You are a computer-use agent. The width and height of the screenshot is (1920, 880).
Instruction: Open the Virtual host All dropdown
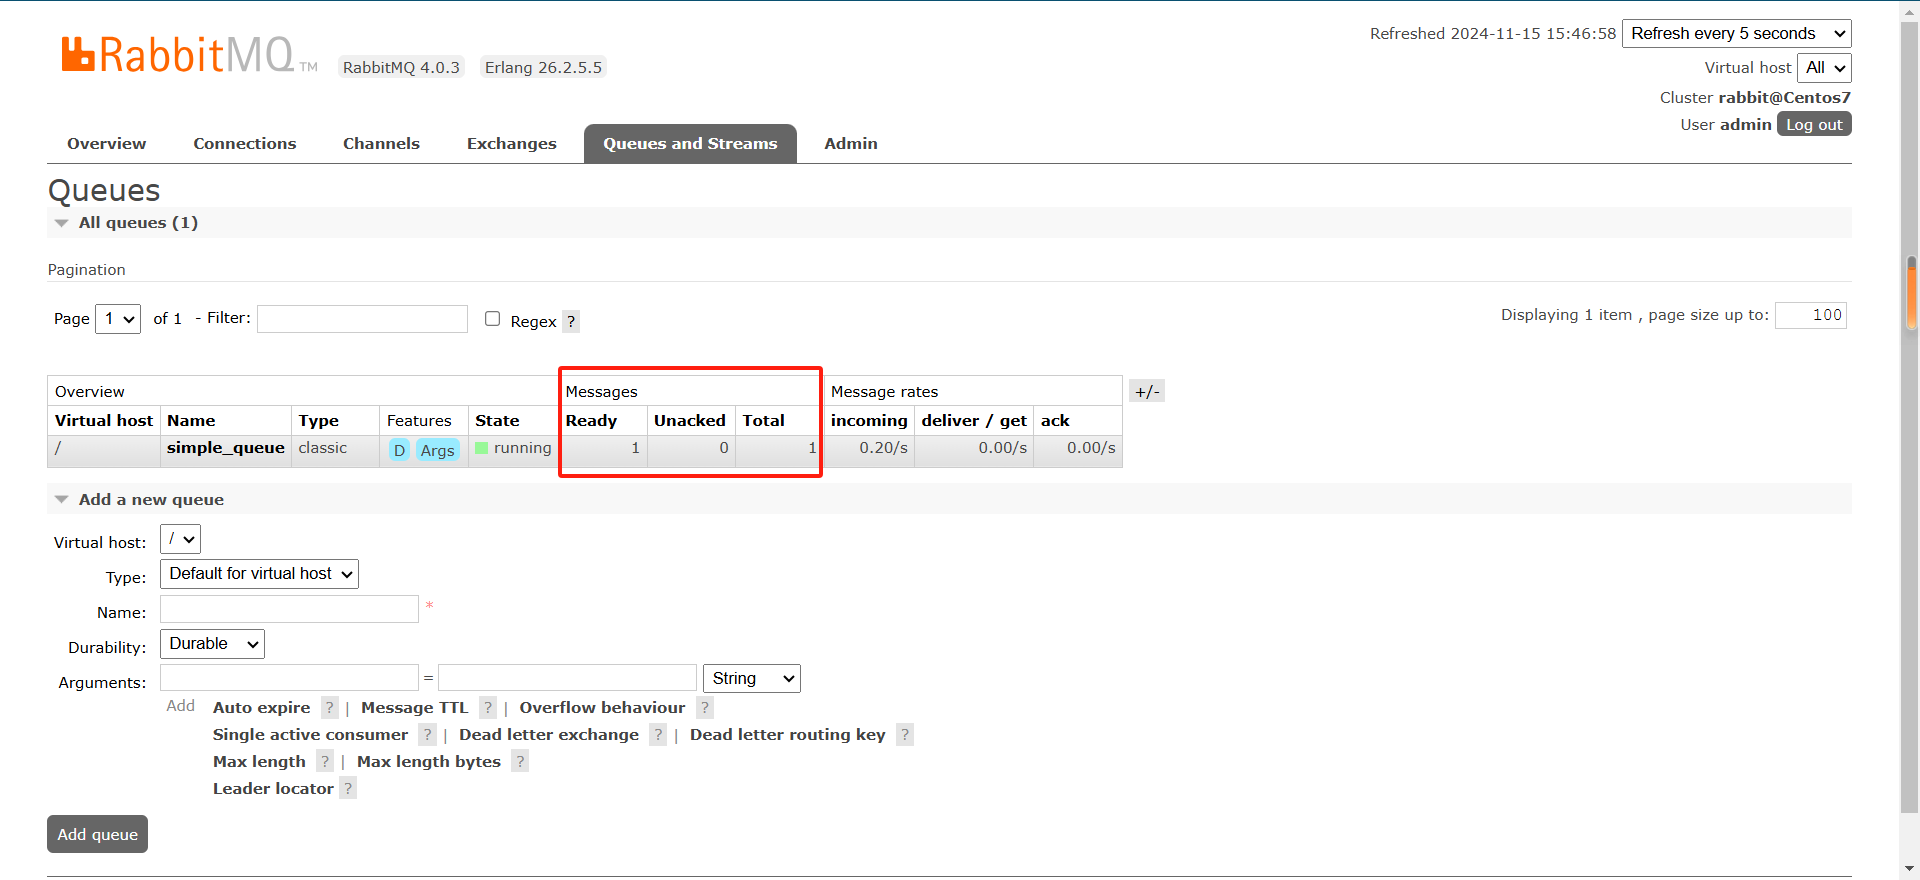(1825, 68)
